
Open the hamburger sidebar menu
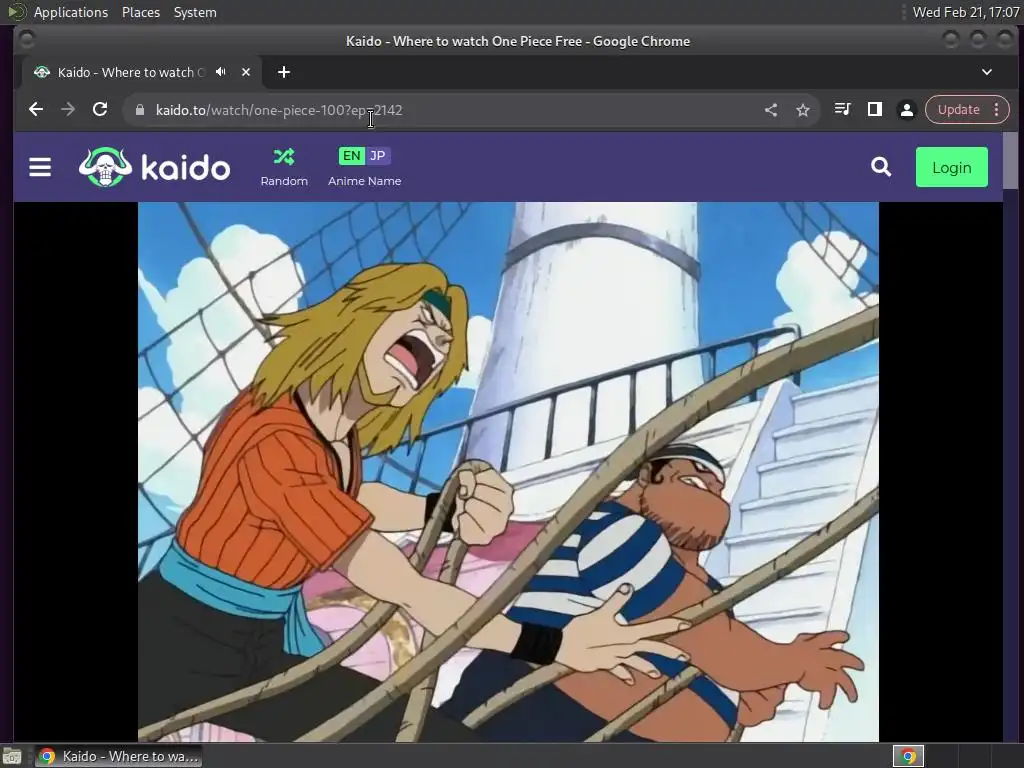tap(40, 167)
